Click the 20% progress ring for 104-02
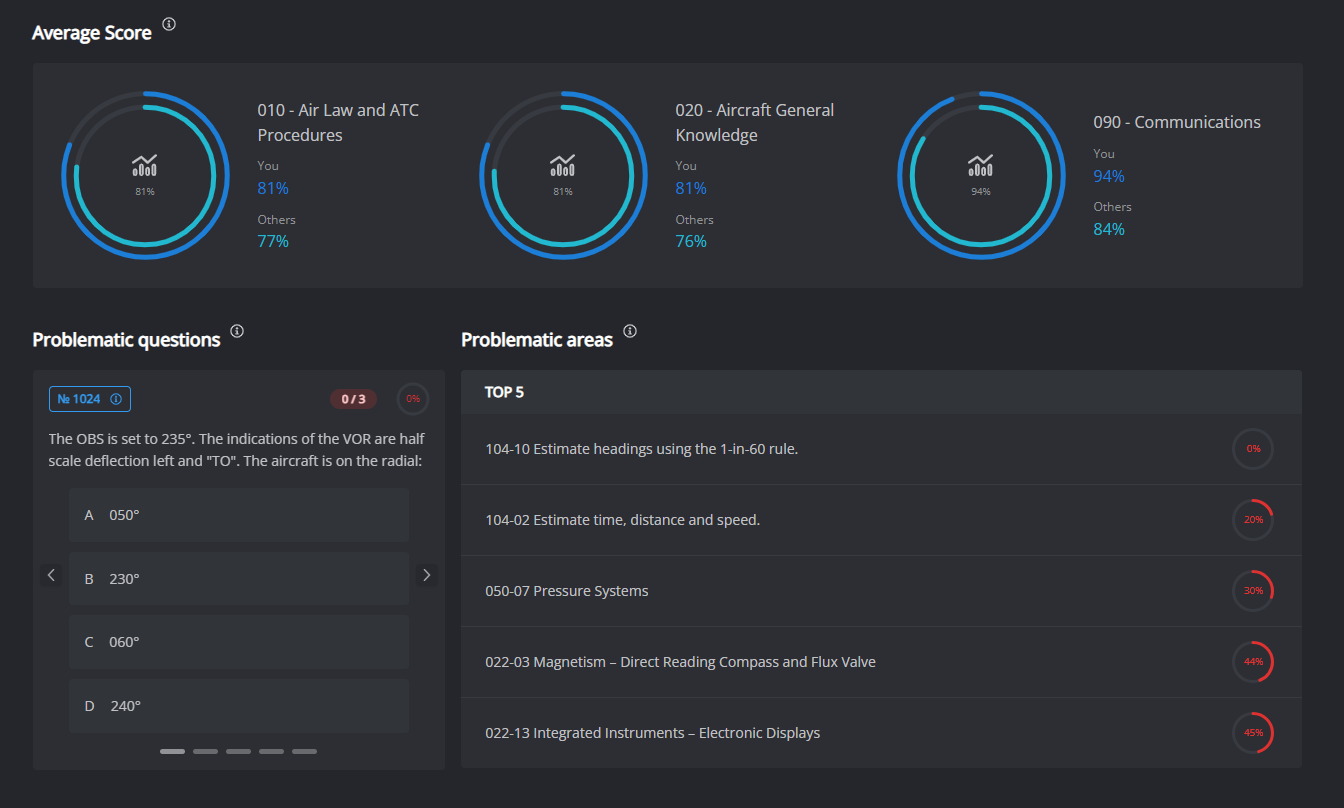 [x=1253, y=519]
